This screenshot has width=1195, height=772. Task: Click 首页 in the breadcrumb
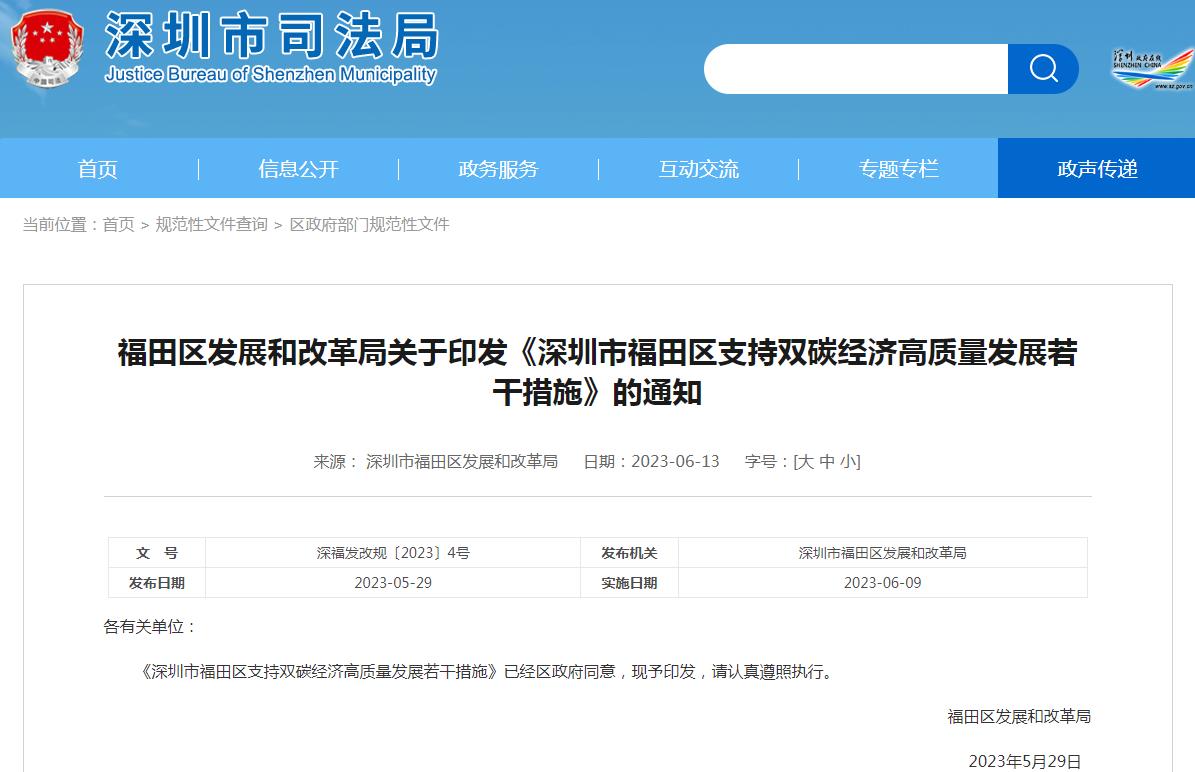(x=118, y=225)
